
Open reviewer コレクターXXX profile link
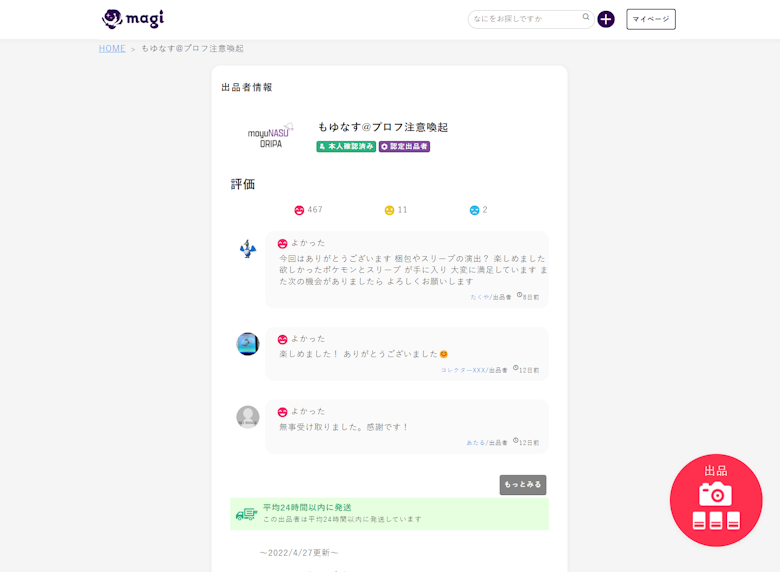462,370
